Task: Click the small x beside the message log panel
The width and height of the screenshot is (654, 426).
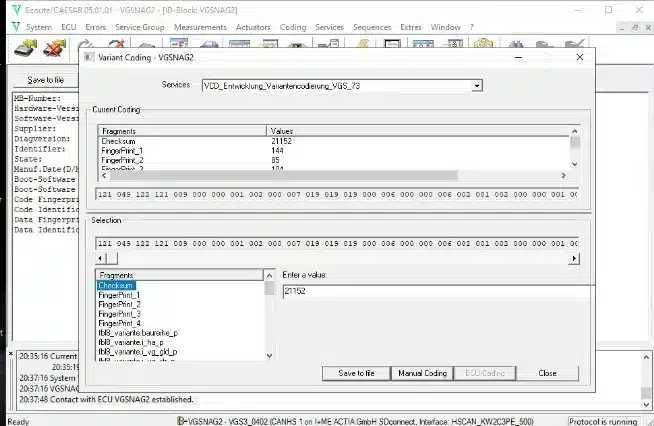Action: 11,353
